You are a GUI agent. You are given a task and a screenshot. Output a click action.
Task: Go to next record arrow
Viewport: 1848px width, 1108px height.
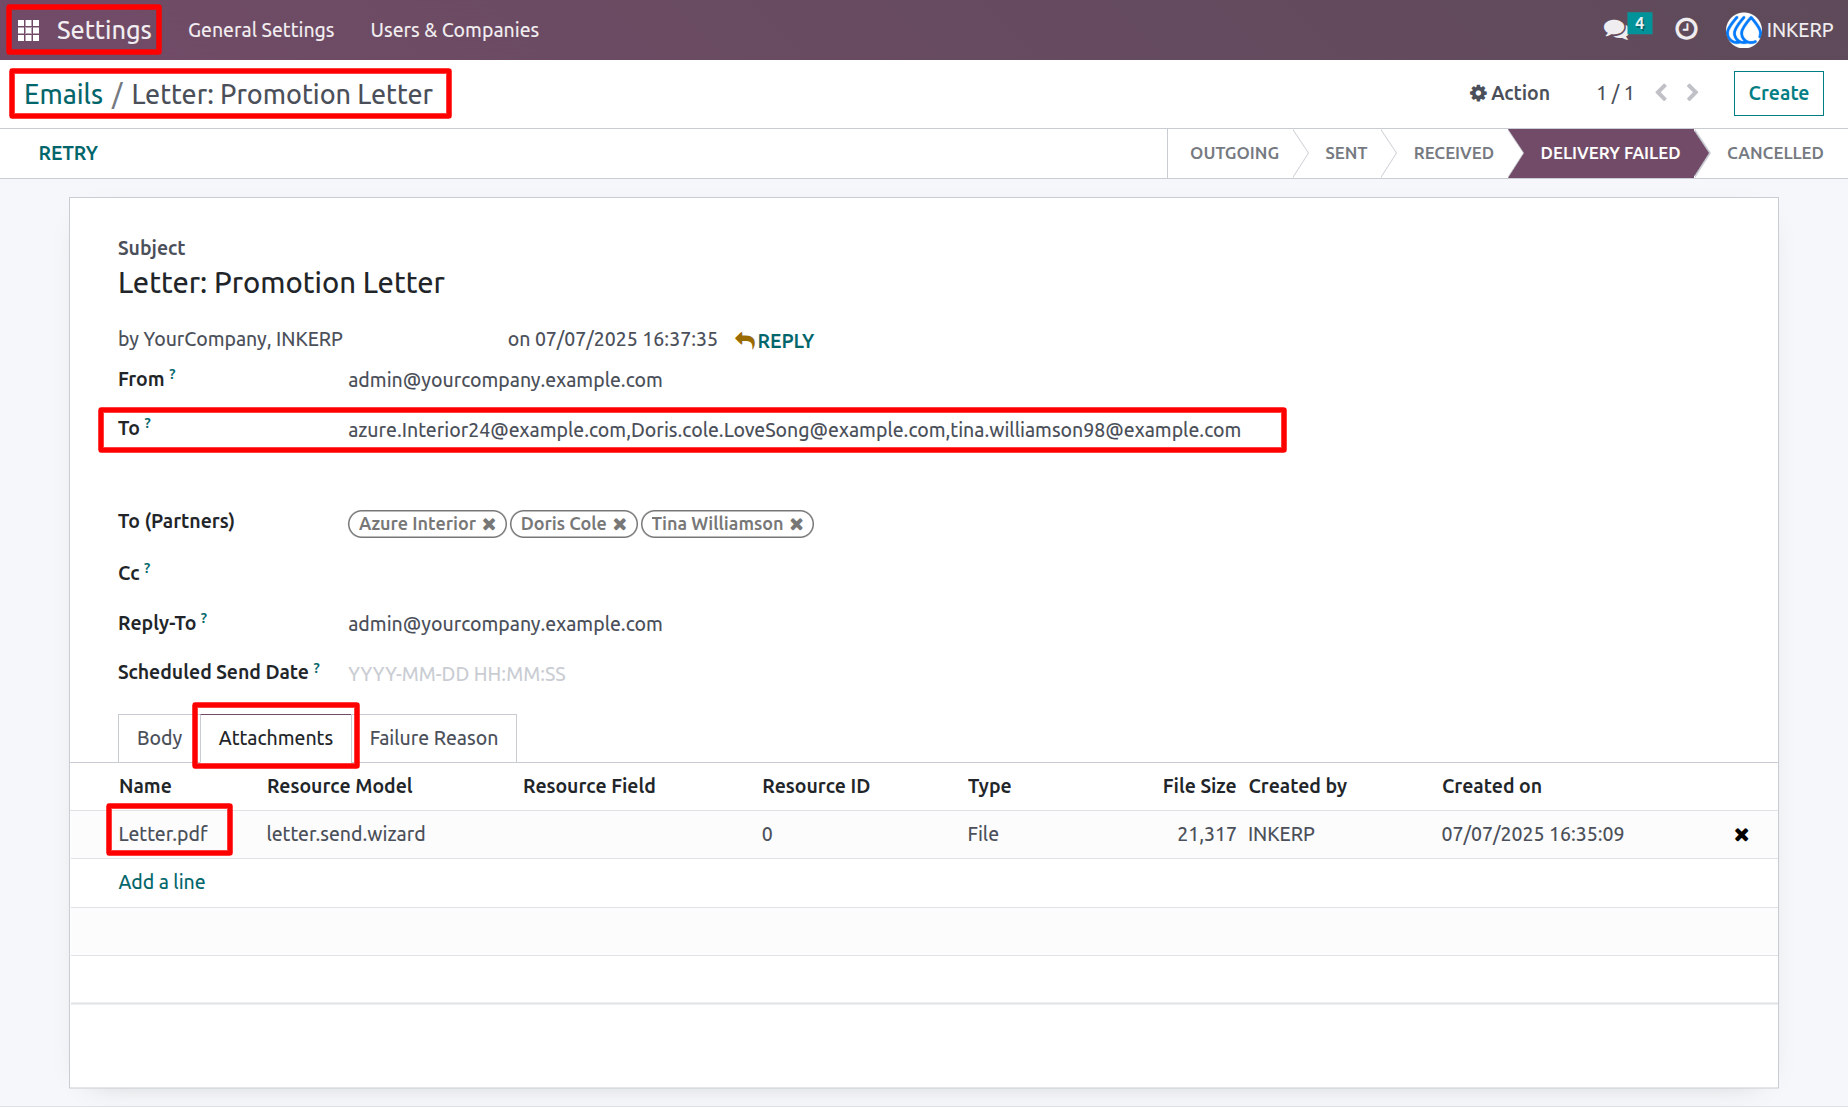pyautogui.click(x=1692, y=93)
